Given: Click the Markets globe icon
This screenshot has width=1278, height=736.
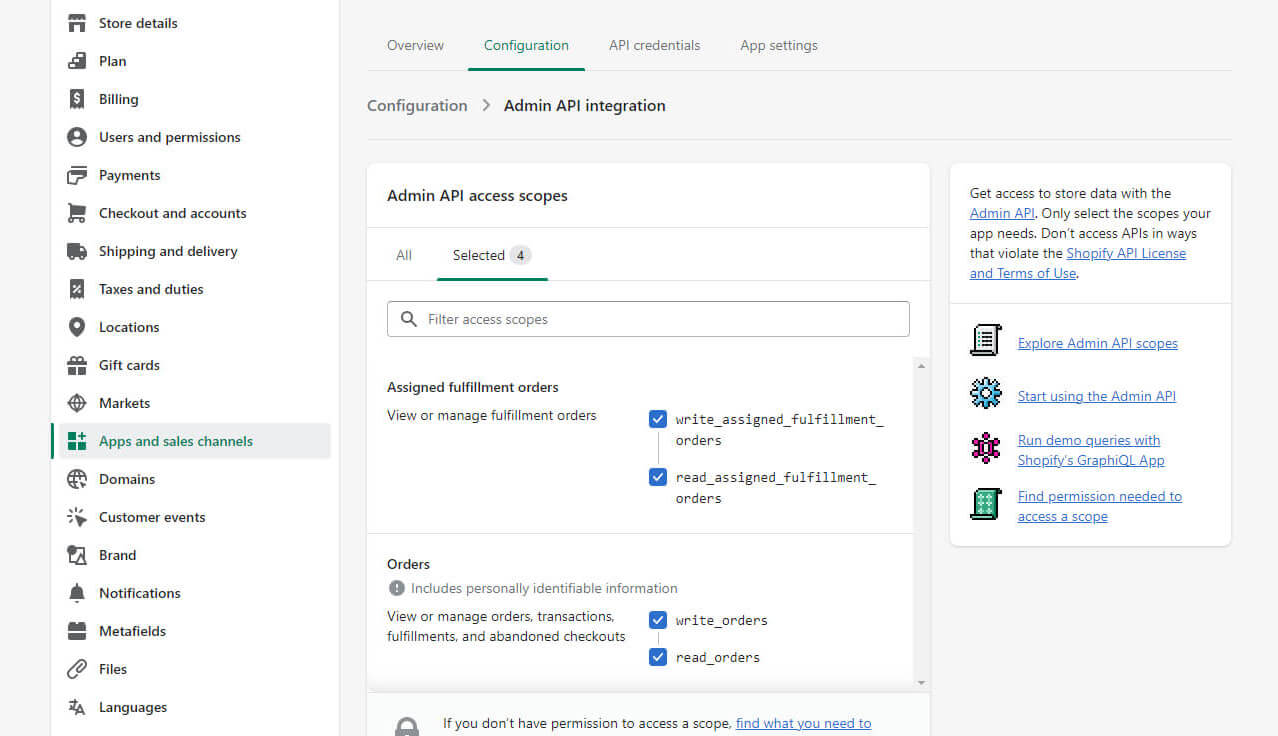Looking at the screenshot, I should [x=77, y=403].
